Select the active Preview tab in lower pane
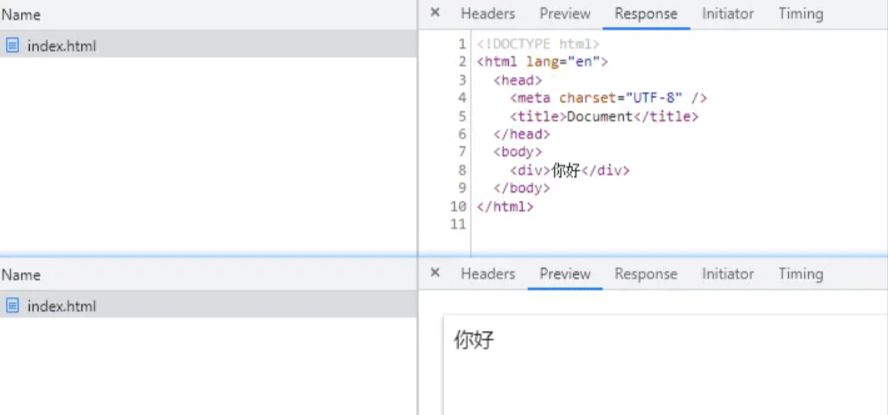The width and height of the screenshot is (888, 415). coord(565,274)
